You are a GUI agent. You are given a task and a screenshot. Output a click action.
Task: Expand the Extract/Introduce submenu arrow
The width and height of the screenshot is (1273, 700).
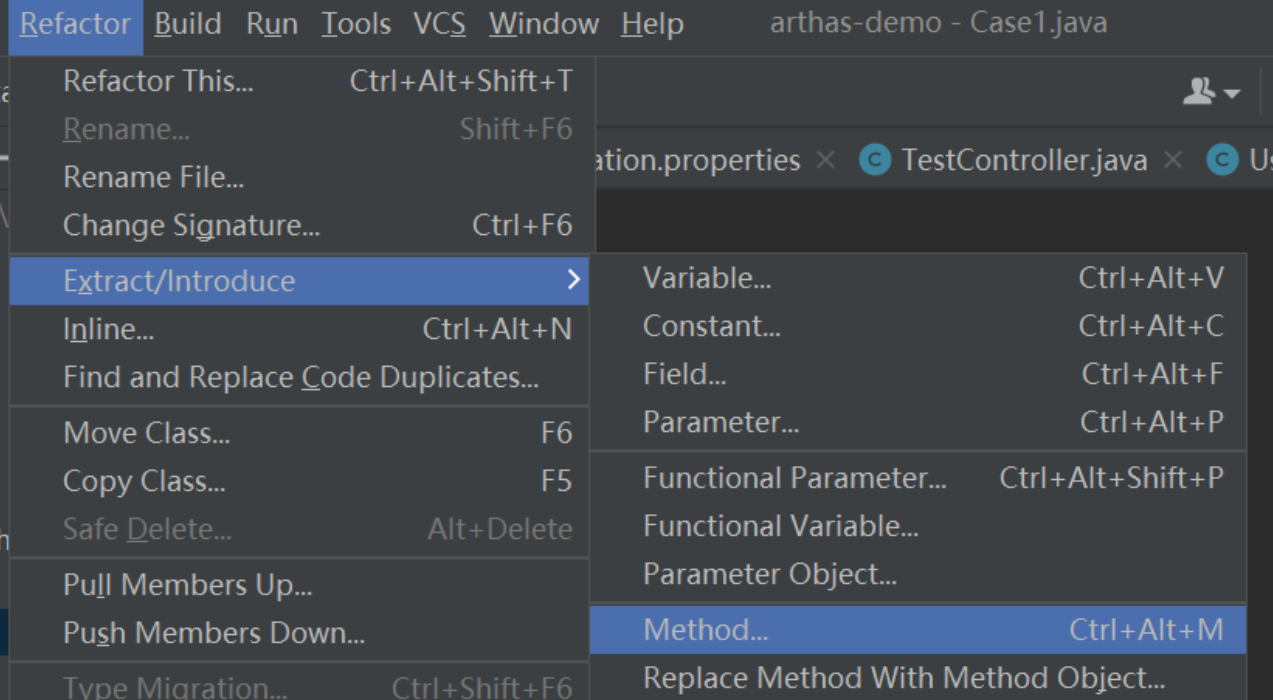(573, 280)
